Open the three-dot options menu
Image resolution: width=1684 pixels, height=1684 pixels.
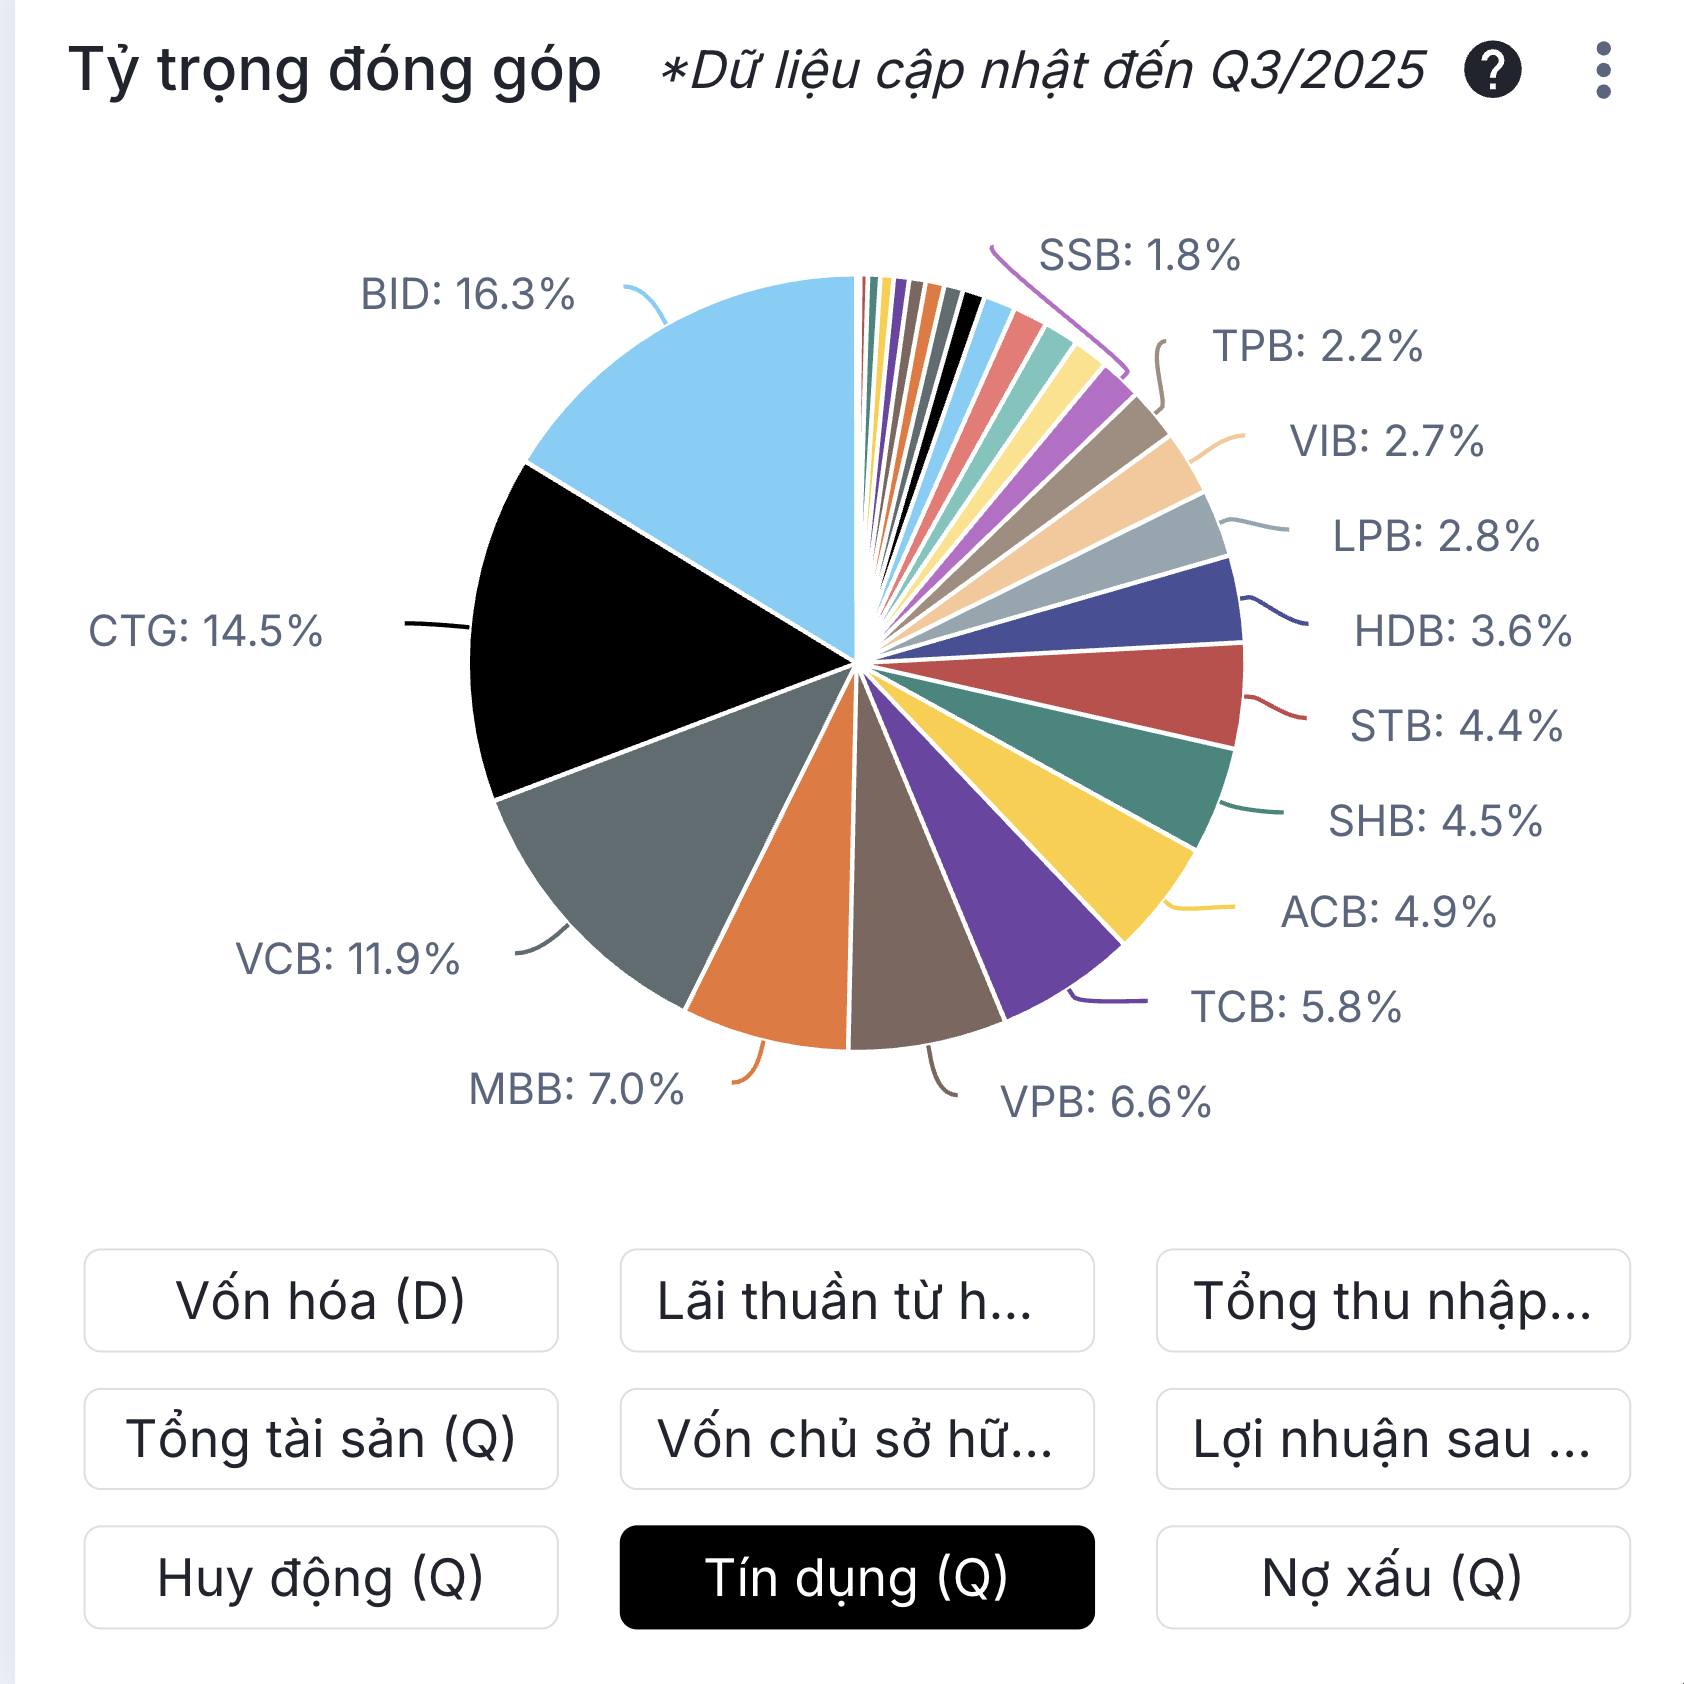pyautogui.click(x=1603, y=70)
